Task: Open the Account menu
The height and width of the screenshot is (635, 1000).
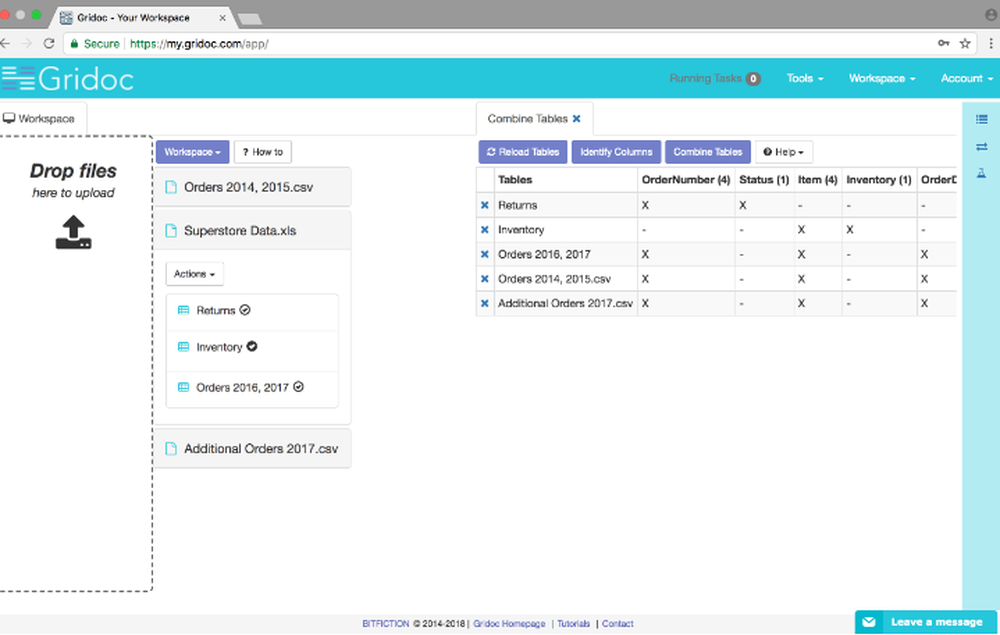Action: tap(963, 78)
